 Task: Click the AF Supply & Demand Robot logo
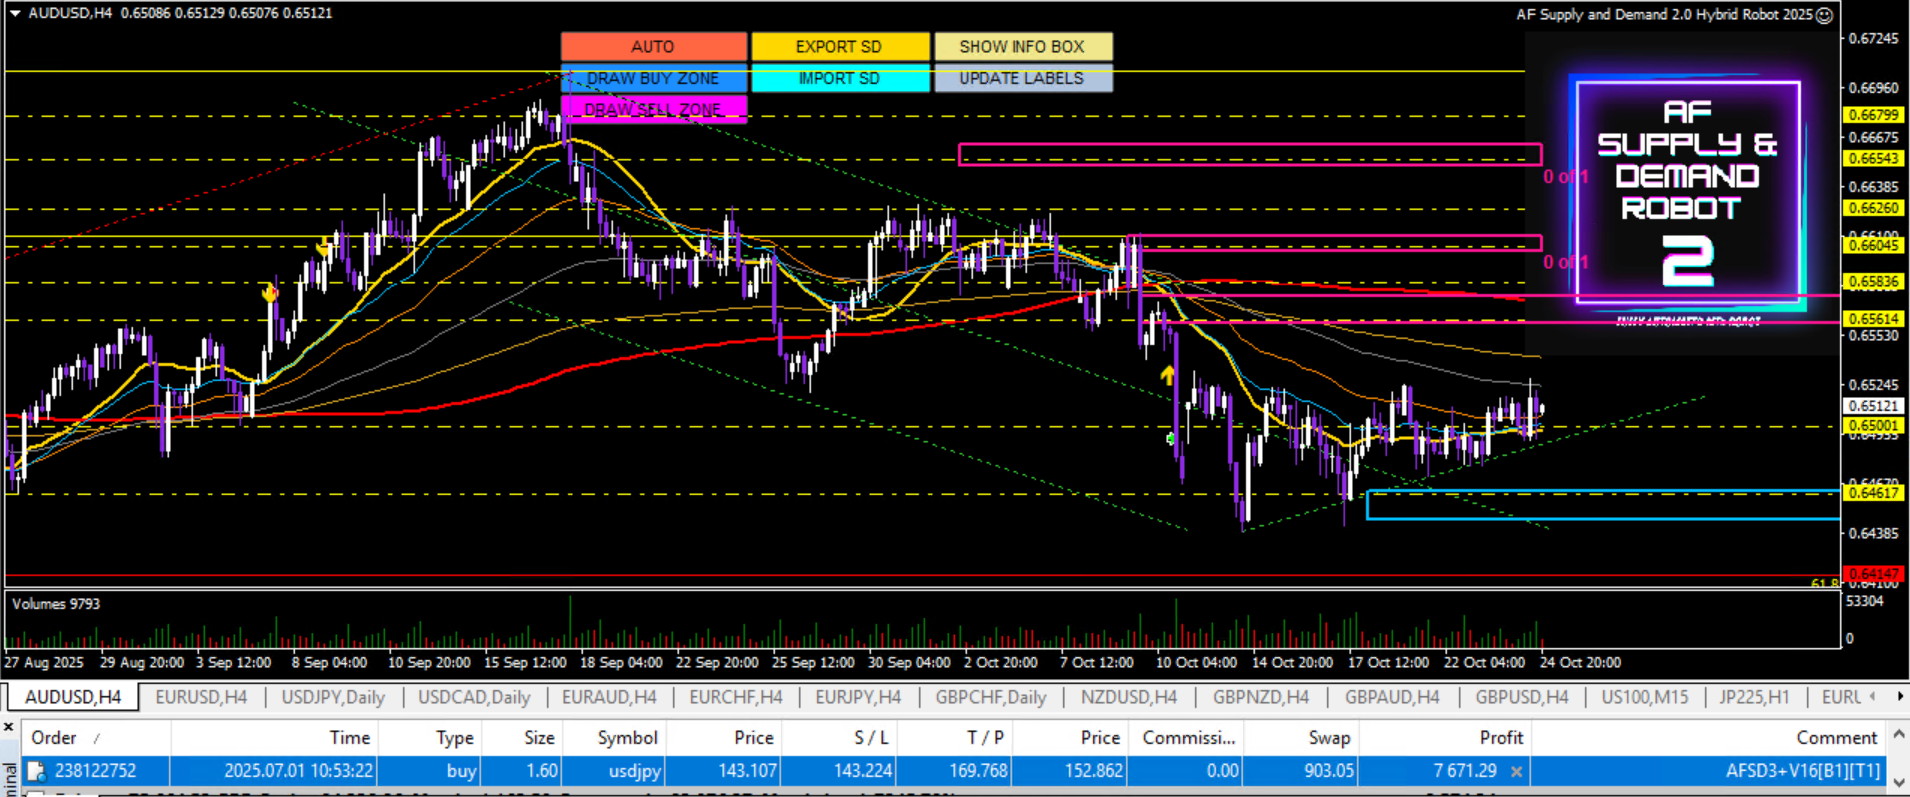[1688, 192]
